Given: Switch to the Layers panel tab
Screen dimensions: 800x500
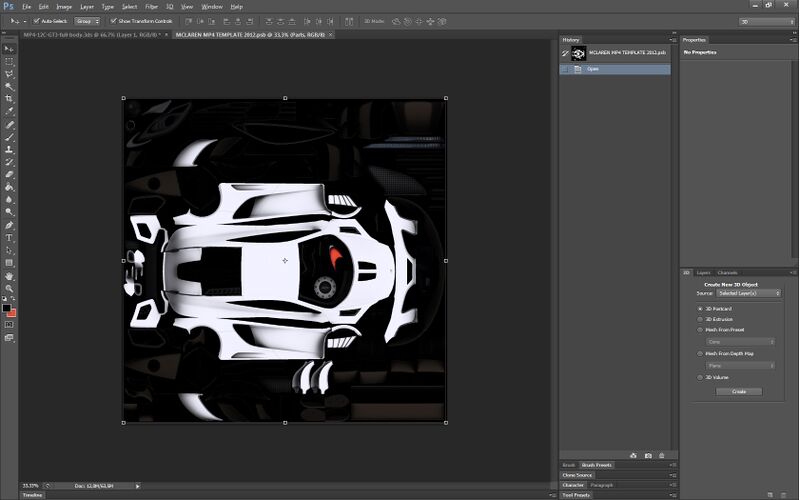Looking at the screenshot, I should (704, 272).
